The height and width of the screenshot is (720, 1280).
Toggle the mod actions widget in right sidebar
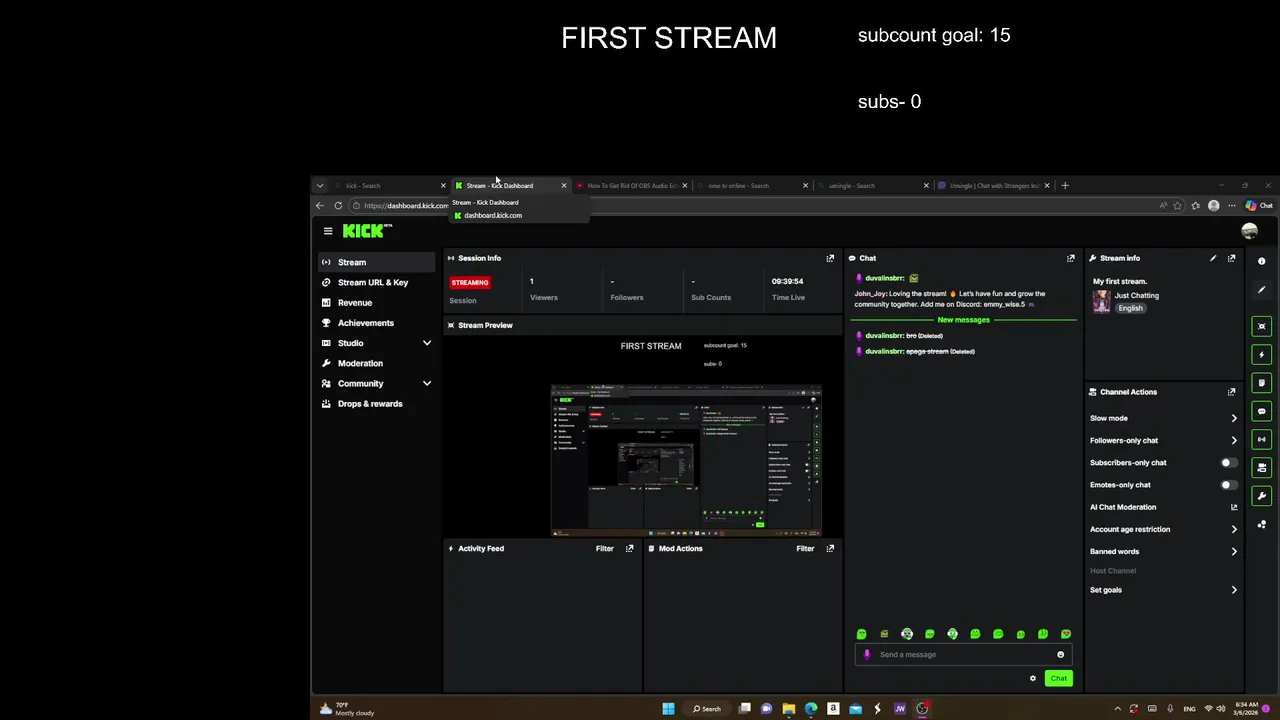(x=1261, y=383)
